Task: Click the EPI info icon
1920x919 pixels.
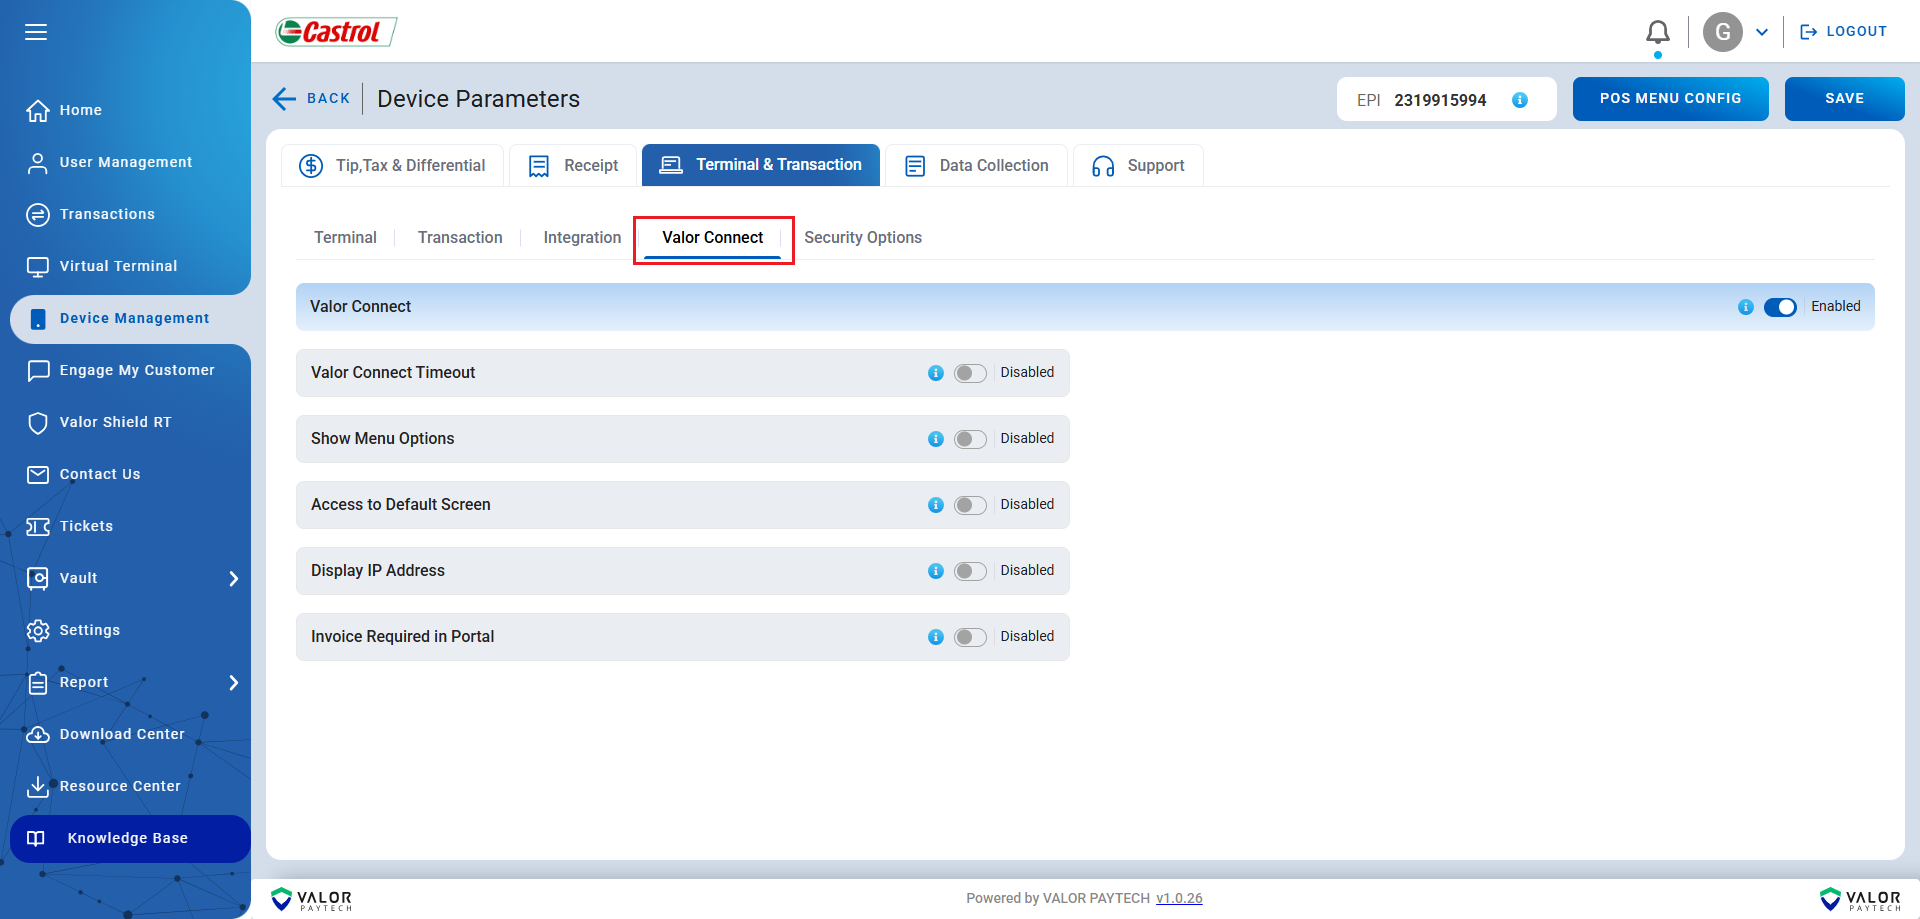Action: click(x=1520, y=100)
